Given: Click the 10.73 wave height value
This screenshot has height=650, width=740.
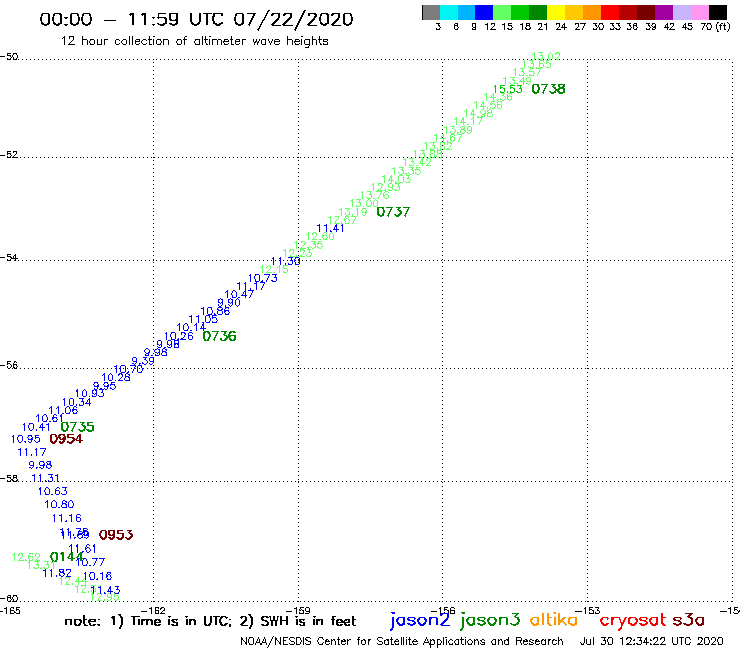Looking at the screenshot, I should [x=263, y=279].
